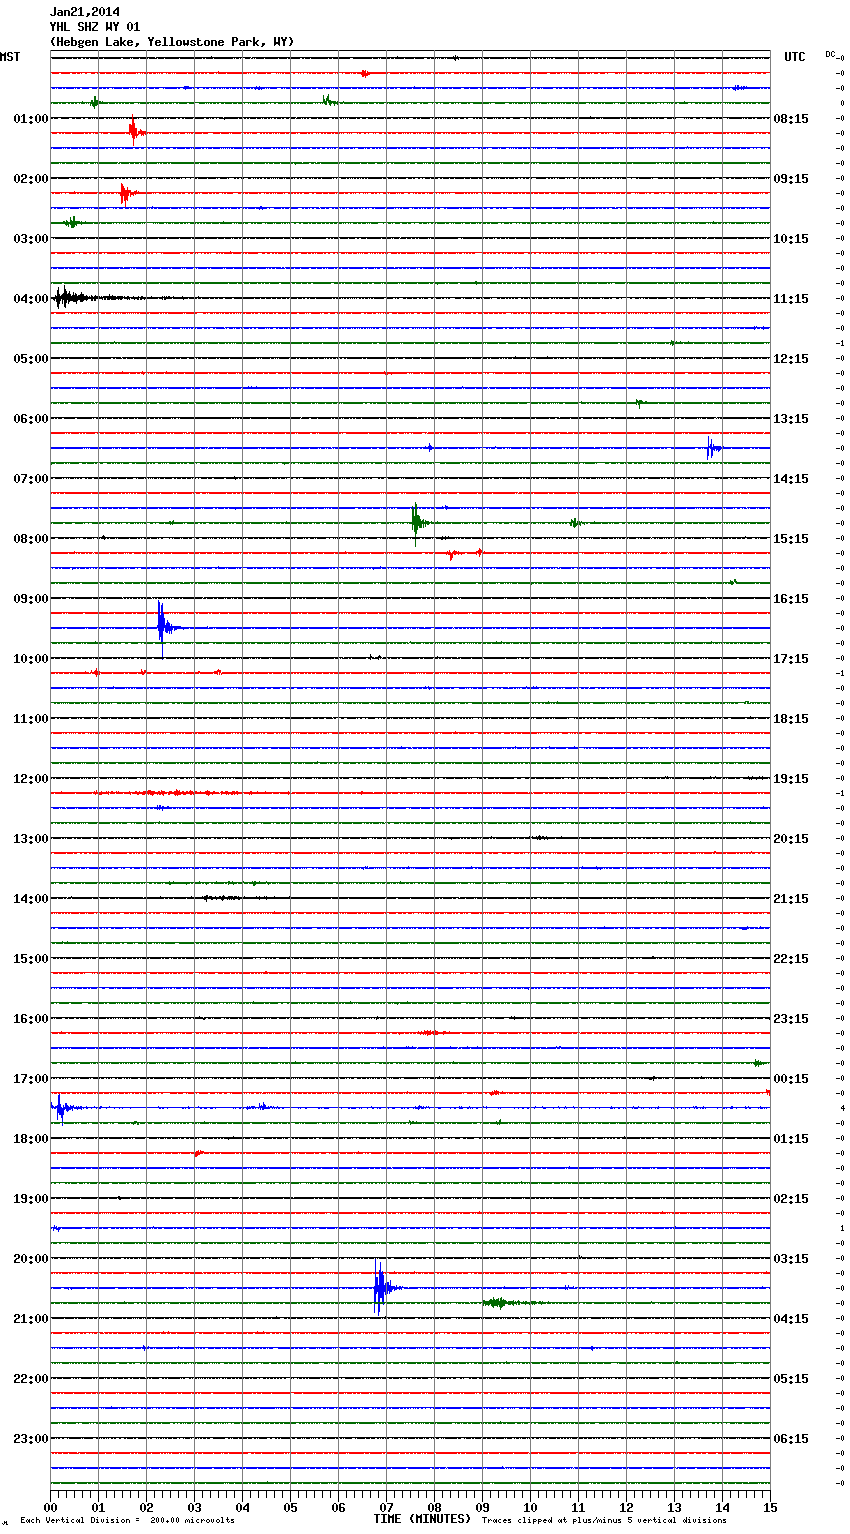The height and width of the screenshot is (1534, 850).
Task: Click the '11:15' UTC time label
Action: pyautogui.click(x=791, y=299)
